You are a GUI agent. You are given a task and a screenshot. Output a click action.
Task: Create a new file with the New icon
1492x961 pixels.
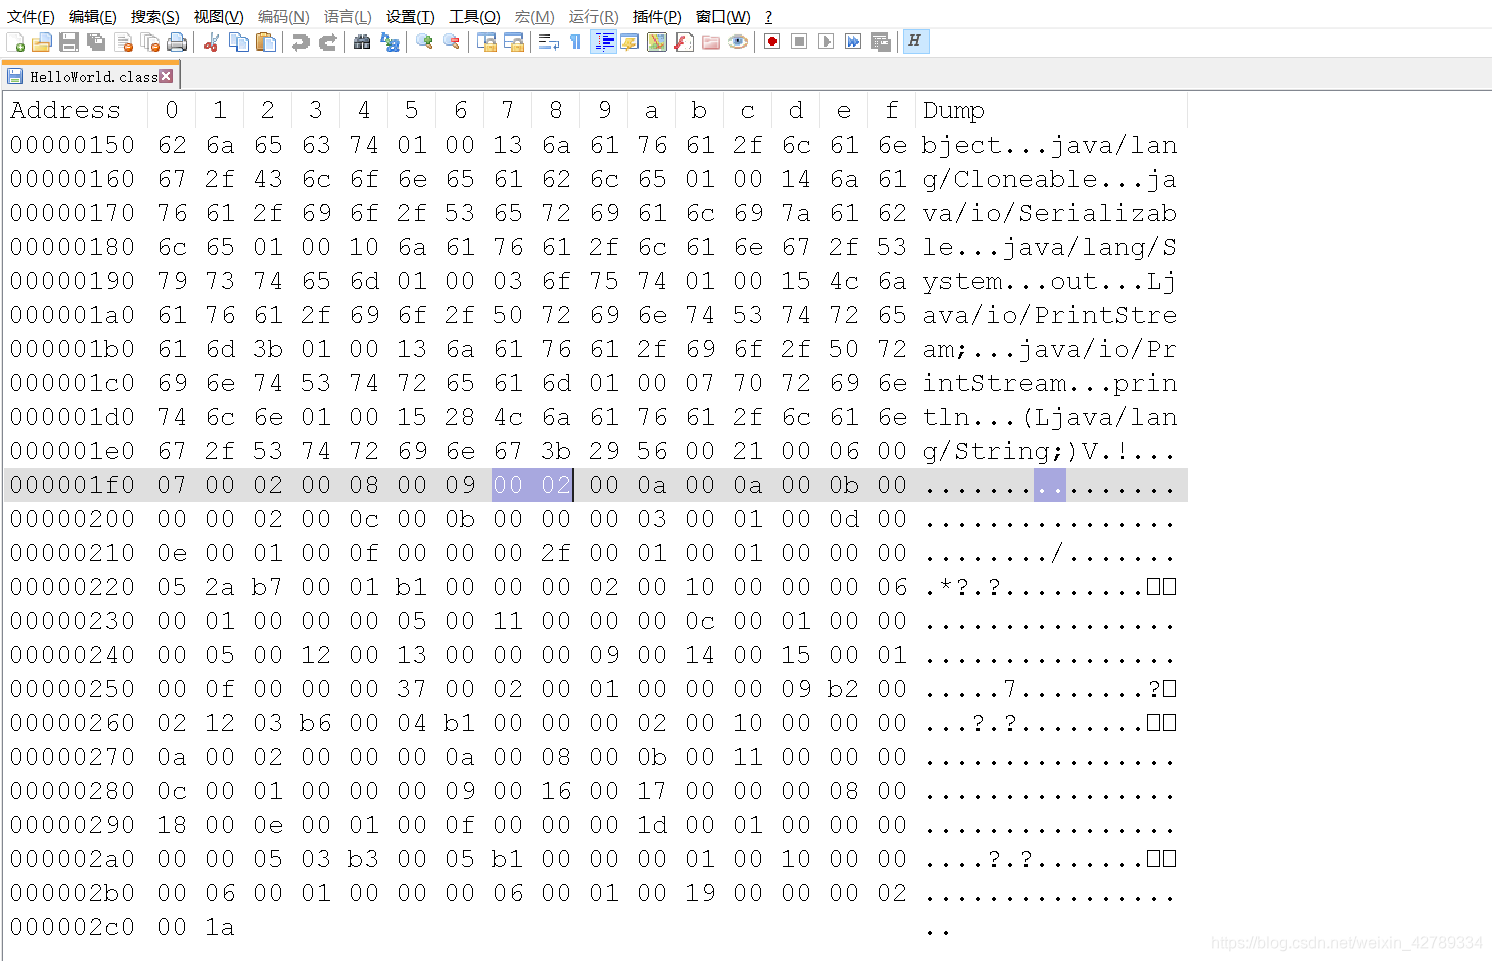point(16,42)
